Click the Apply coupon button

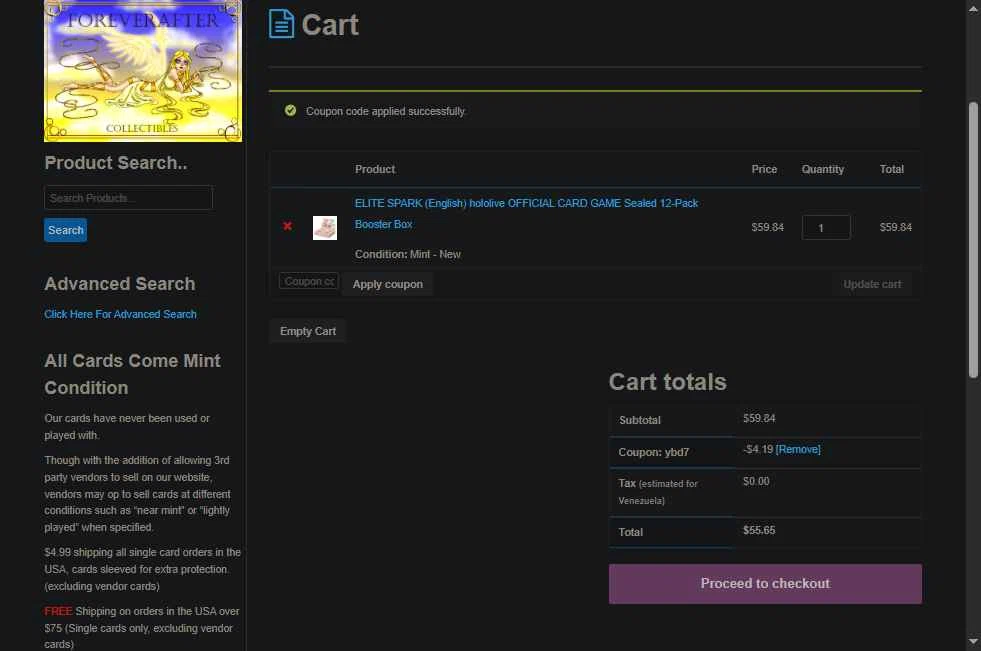(388, 284)
